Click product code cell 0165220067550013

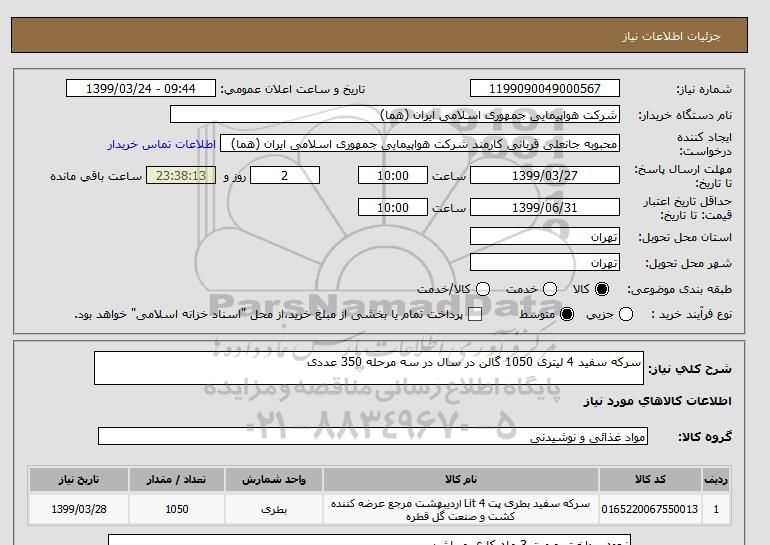tap(650, 509)
